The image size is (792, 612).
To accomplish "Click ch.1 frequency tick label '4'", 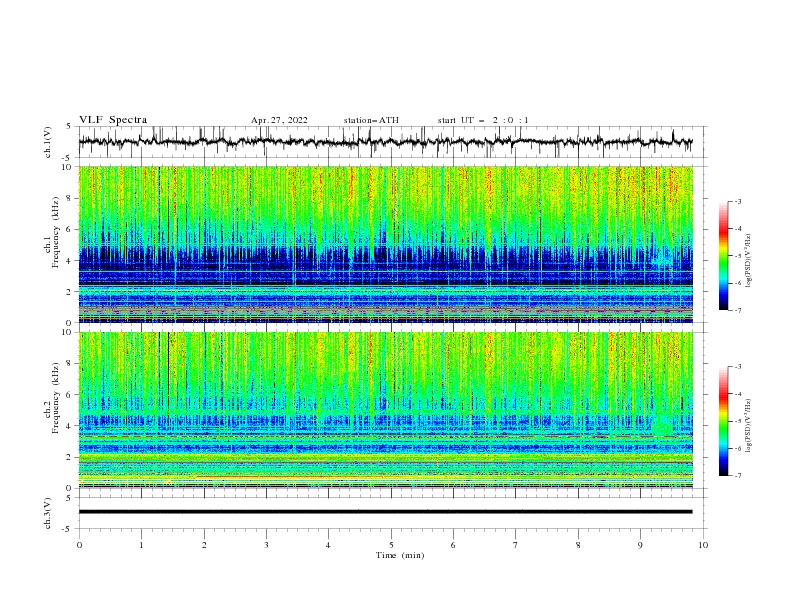I will (70, 261).
